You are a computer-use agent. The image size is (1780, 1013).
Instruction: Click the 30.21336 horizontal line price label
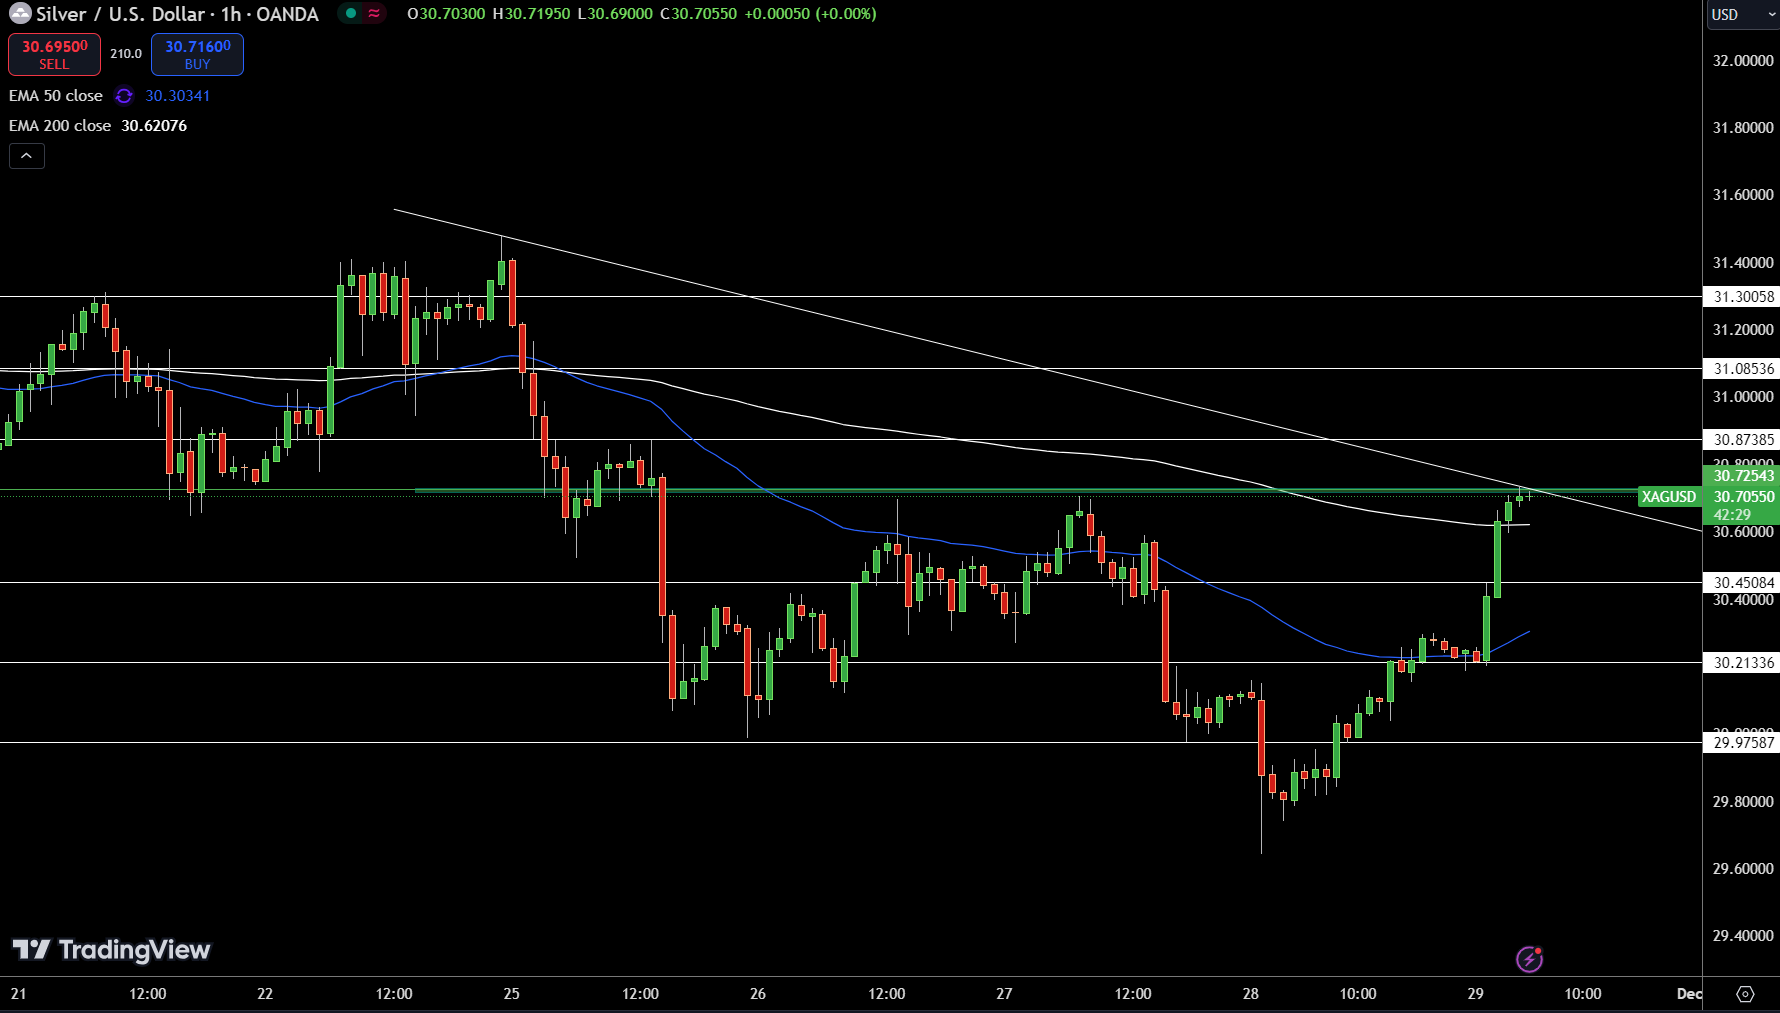click(1743, 663)
